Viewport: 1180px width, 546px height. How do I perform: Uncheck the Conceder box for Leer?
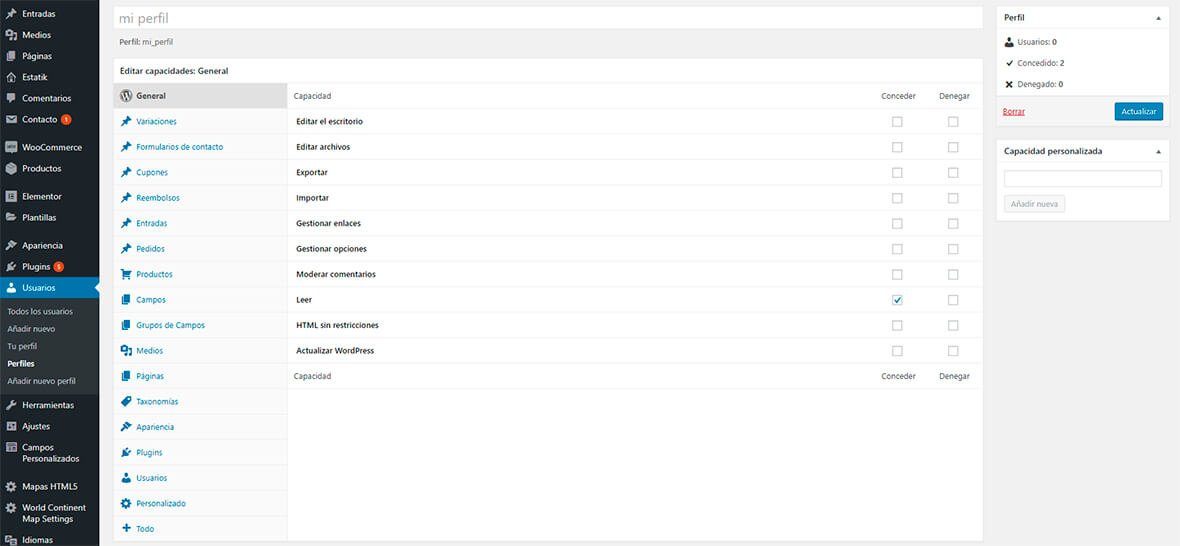[897, 300]
